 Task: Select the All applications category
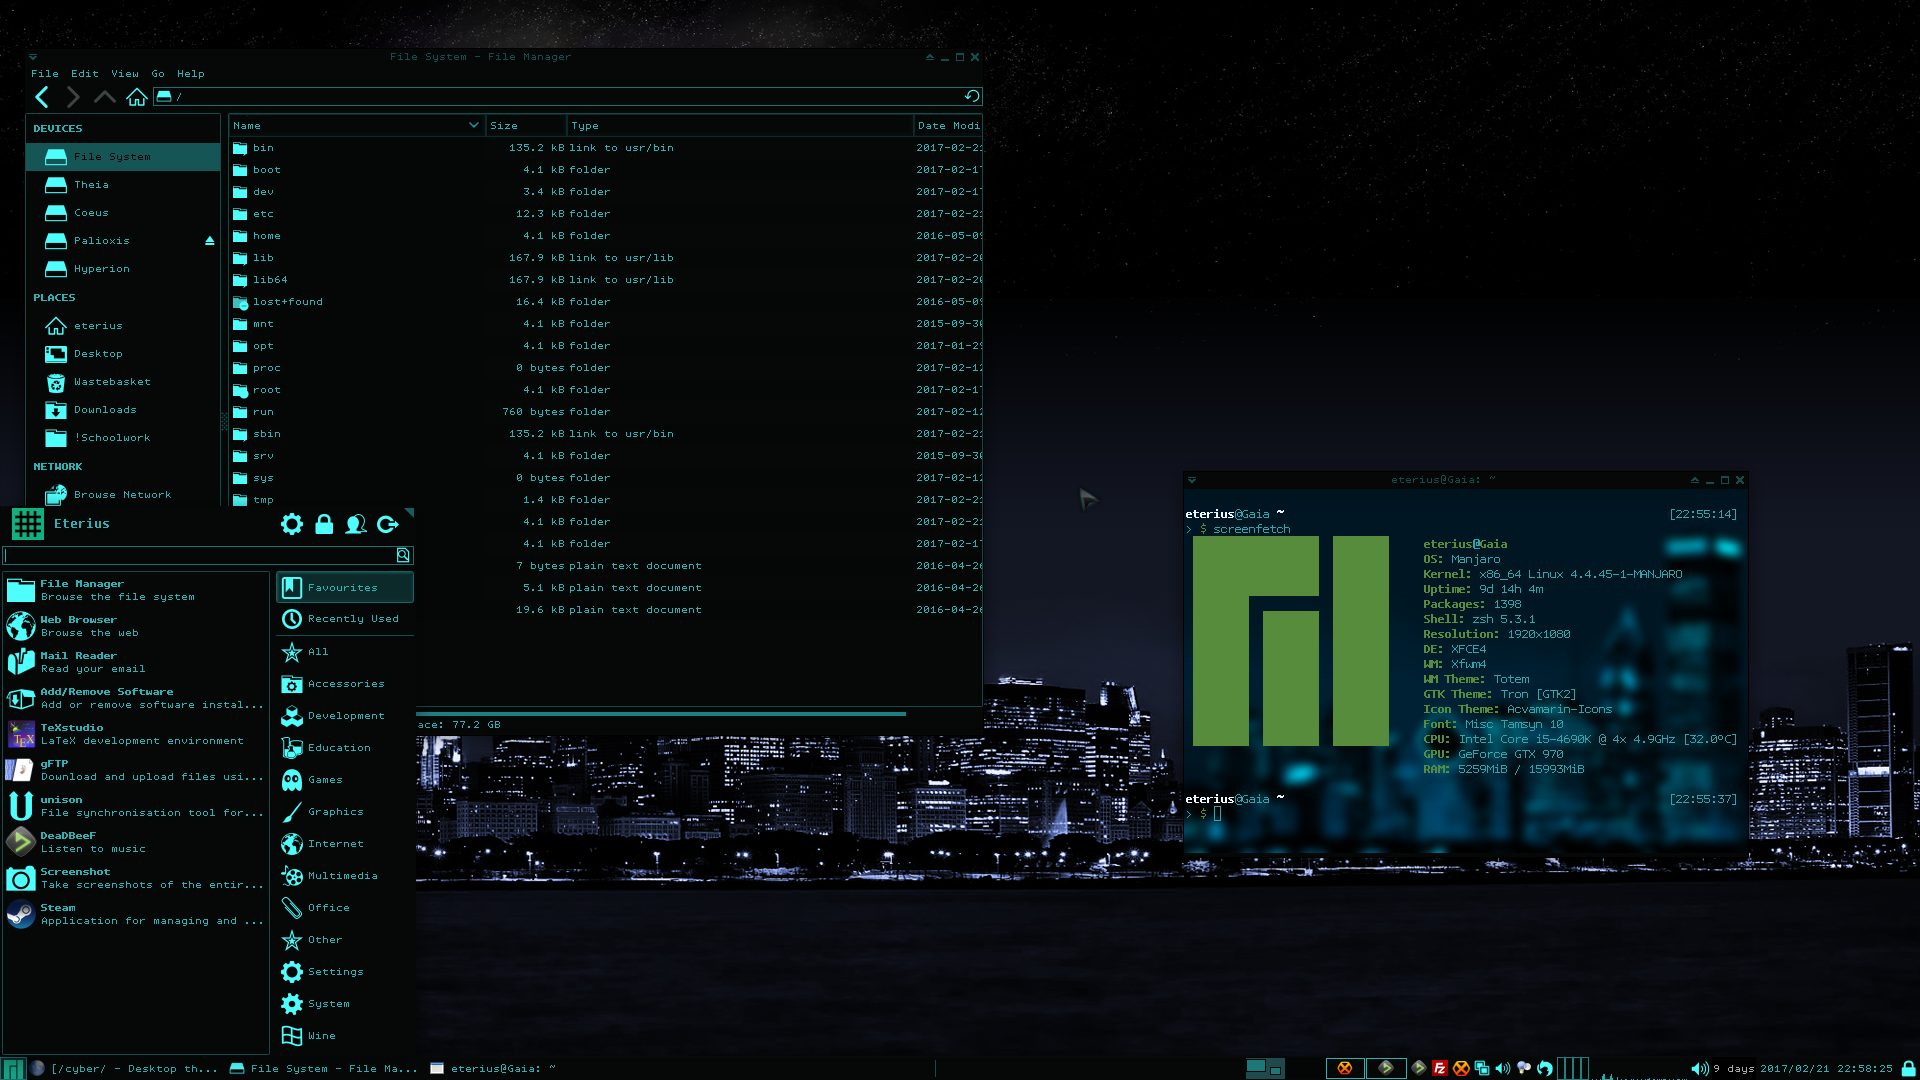(x=345, y=652)
